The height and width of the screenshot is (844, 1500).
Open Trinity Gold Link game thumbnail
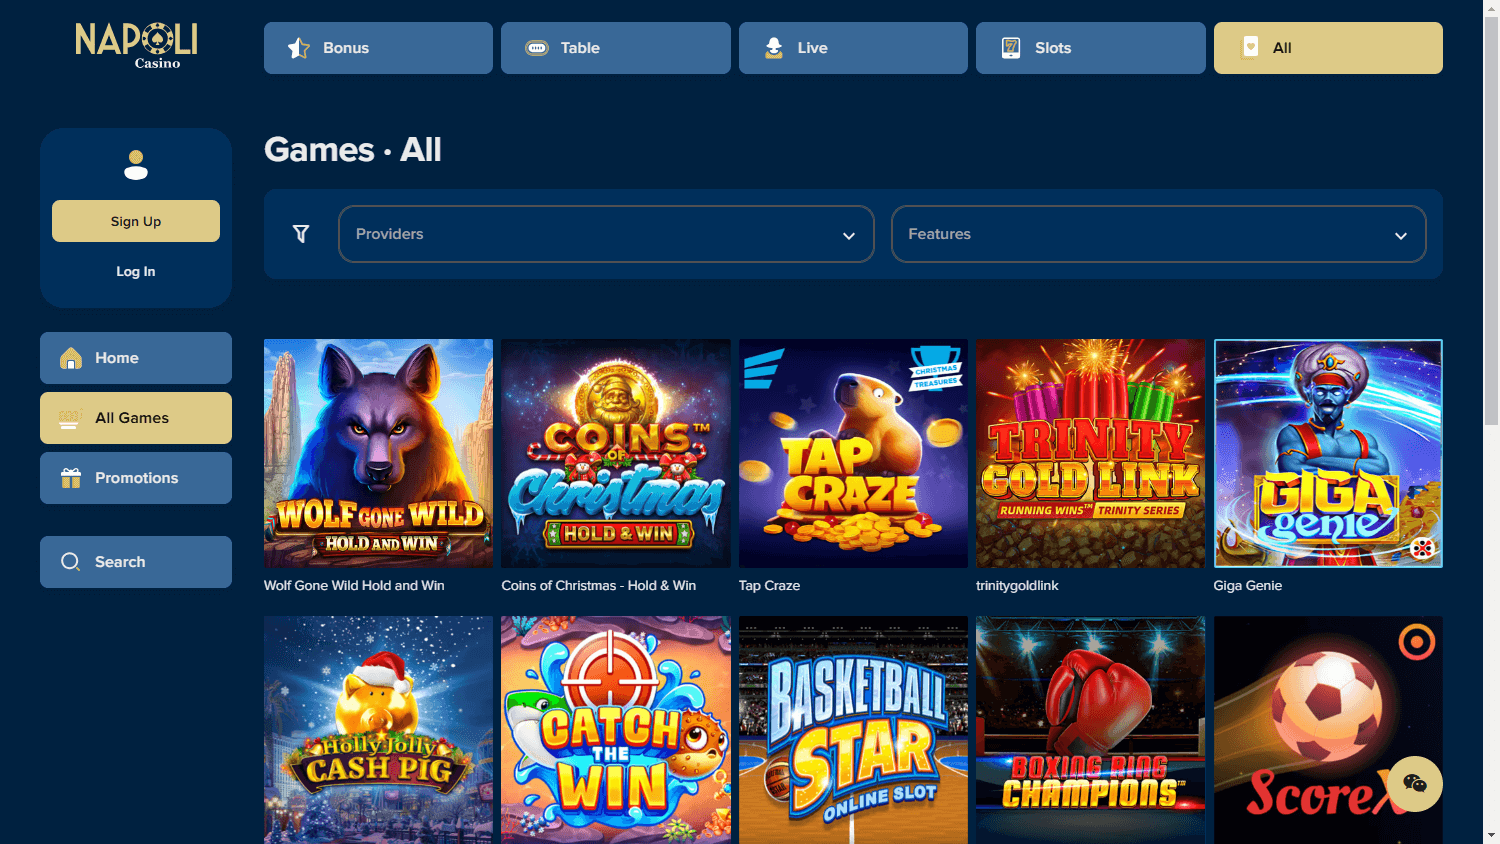click(1091, 453)
